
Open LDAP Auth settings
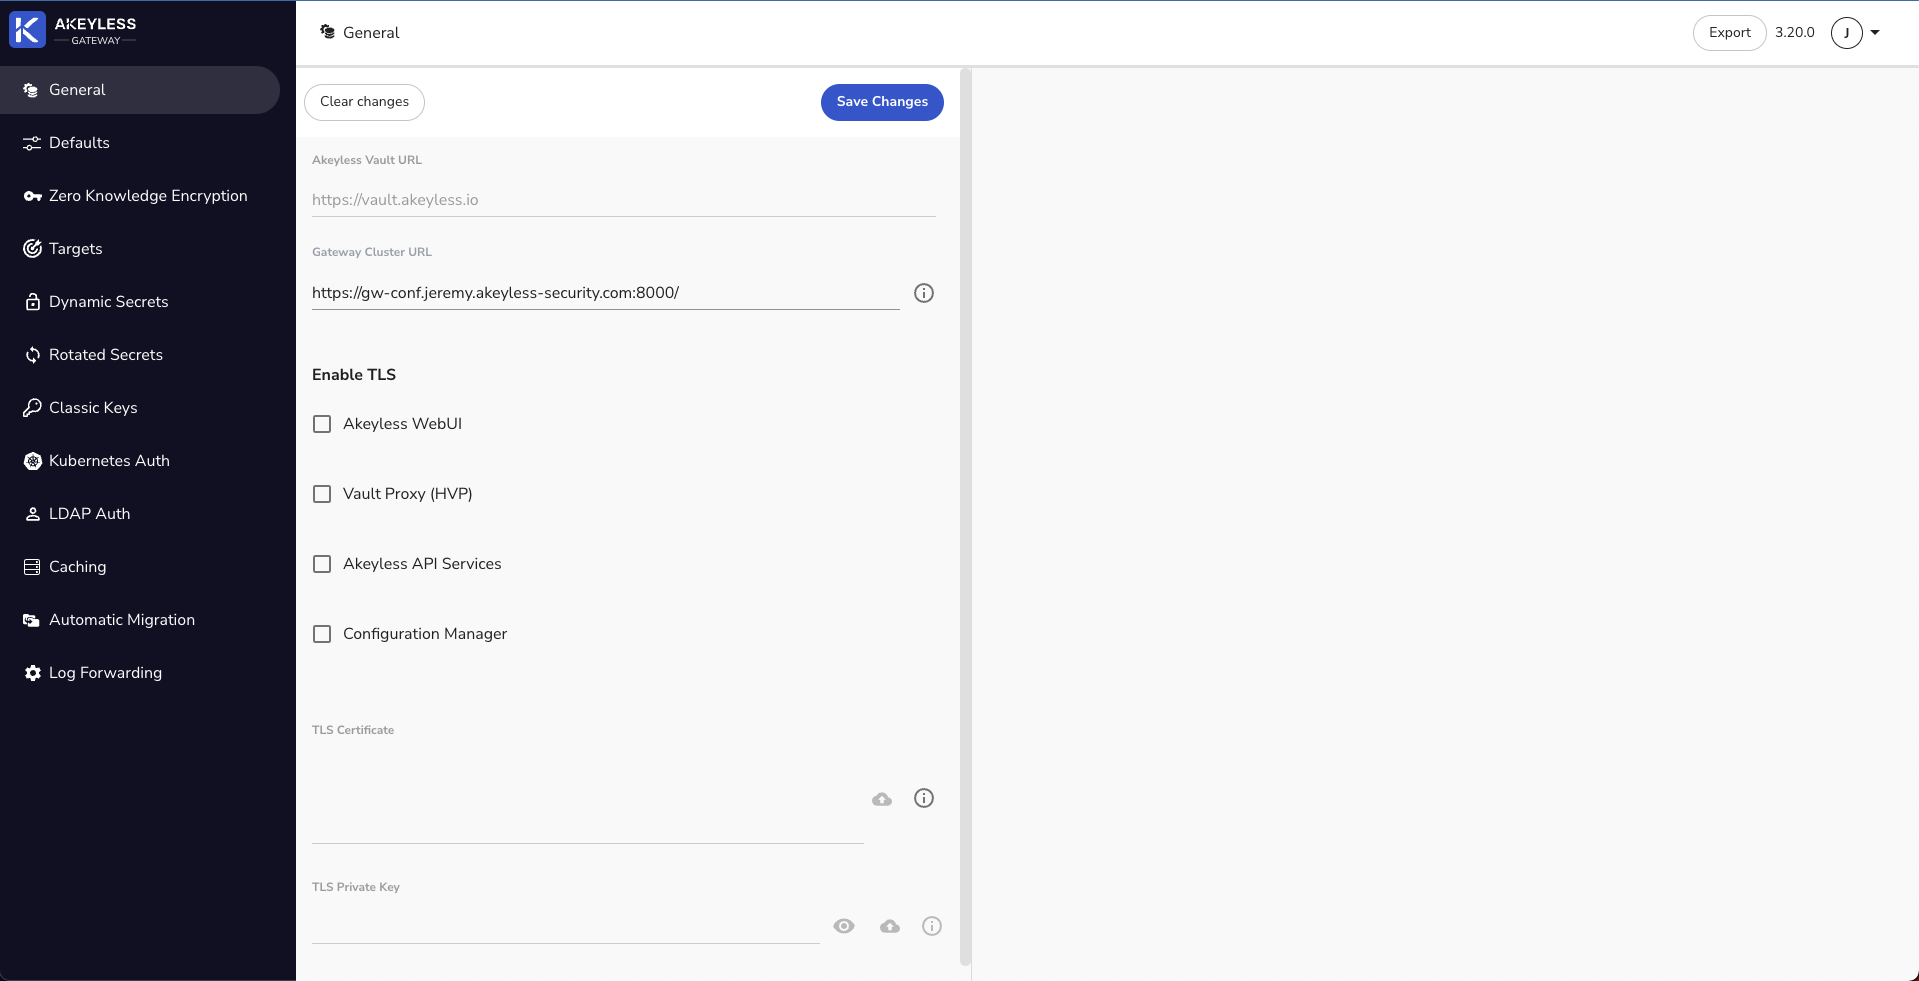click(x=140, y=514)
